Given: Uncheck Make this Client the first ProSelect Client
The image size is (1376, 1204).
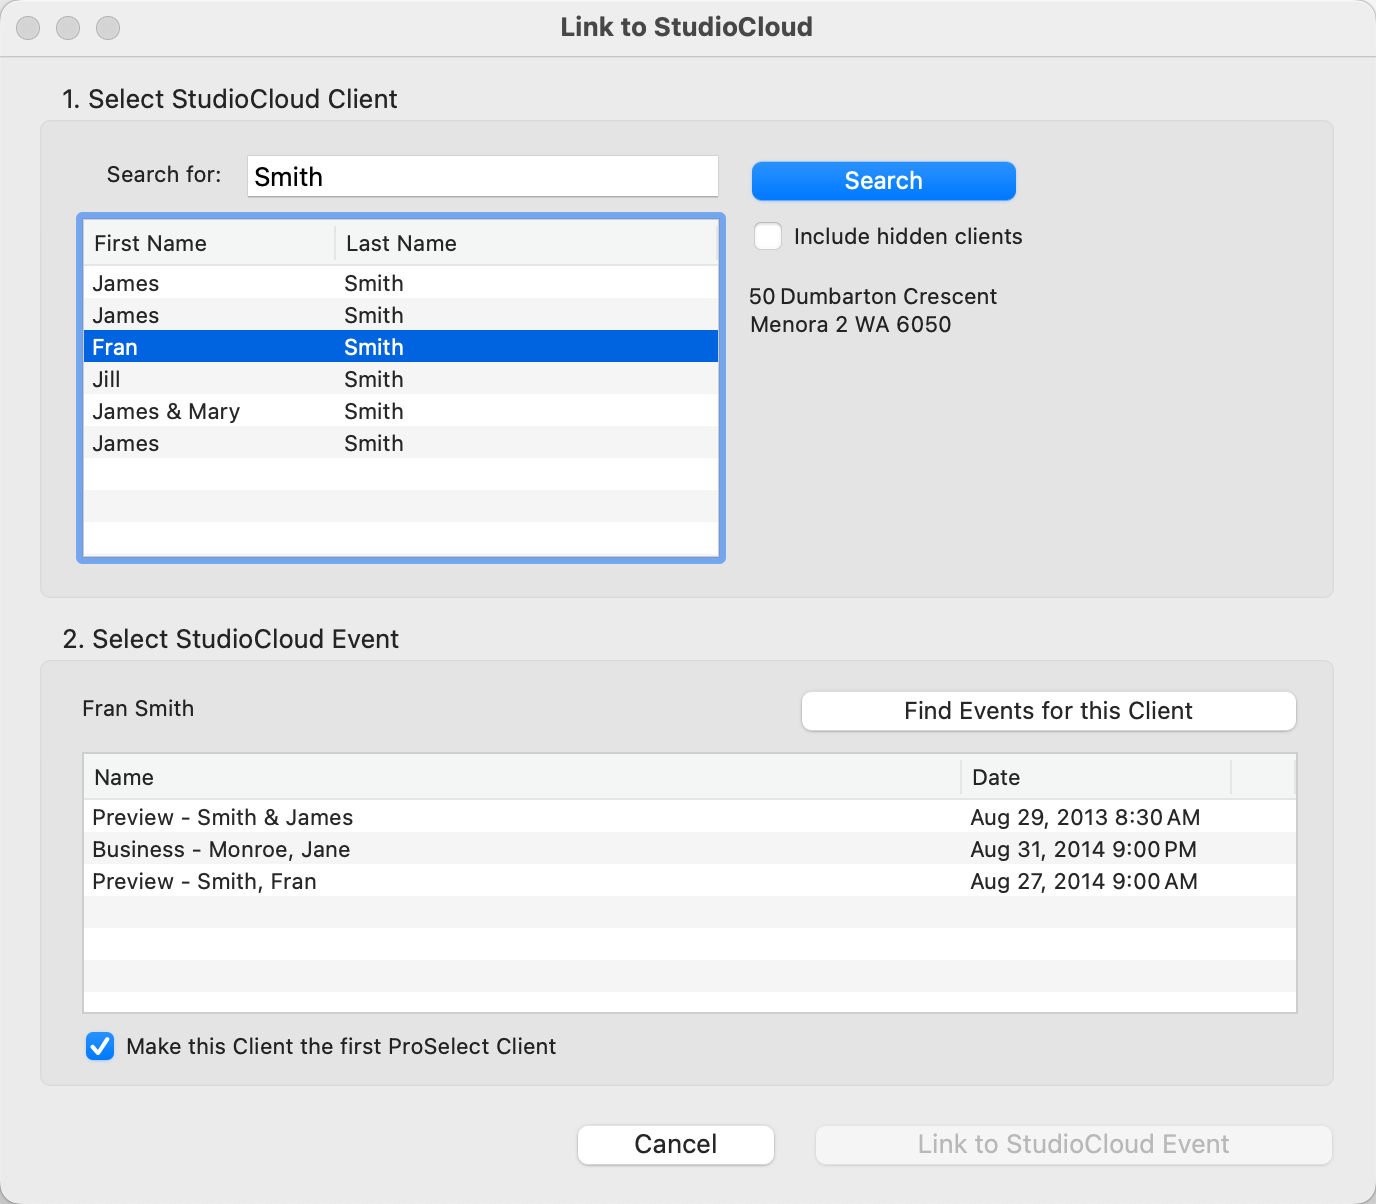Looking at the screenshot, I should click(100, 1047).
